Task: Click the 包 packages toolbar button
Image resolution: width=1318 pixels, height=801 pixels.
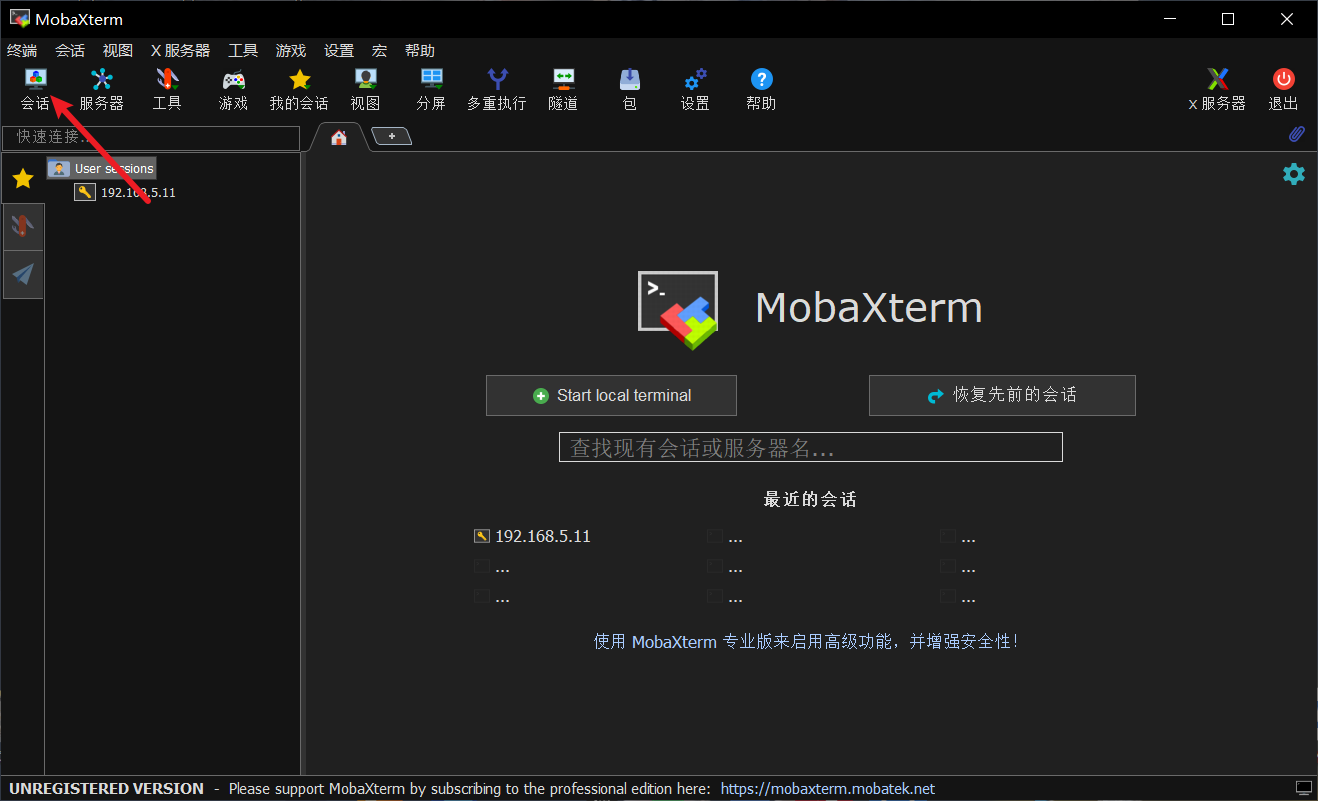Action: pos(629,89)
